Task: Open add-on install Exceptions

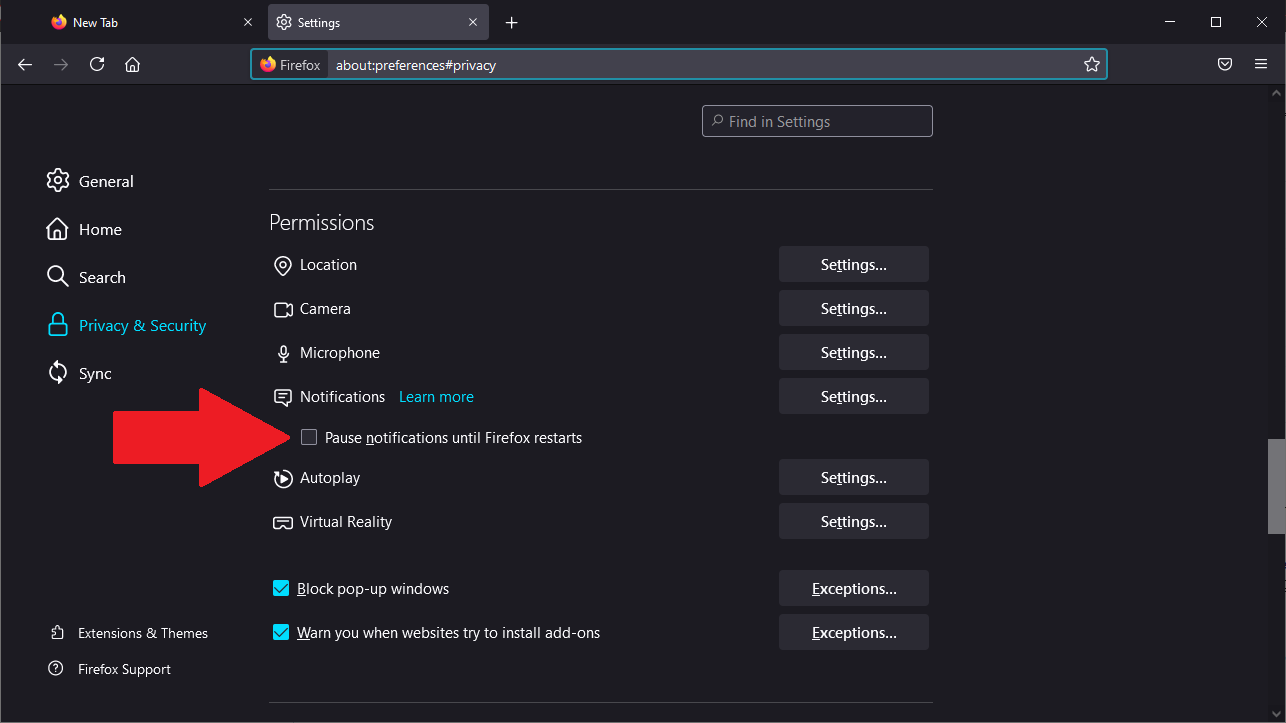Action: click(x=854, y=633)
